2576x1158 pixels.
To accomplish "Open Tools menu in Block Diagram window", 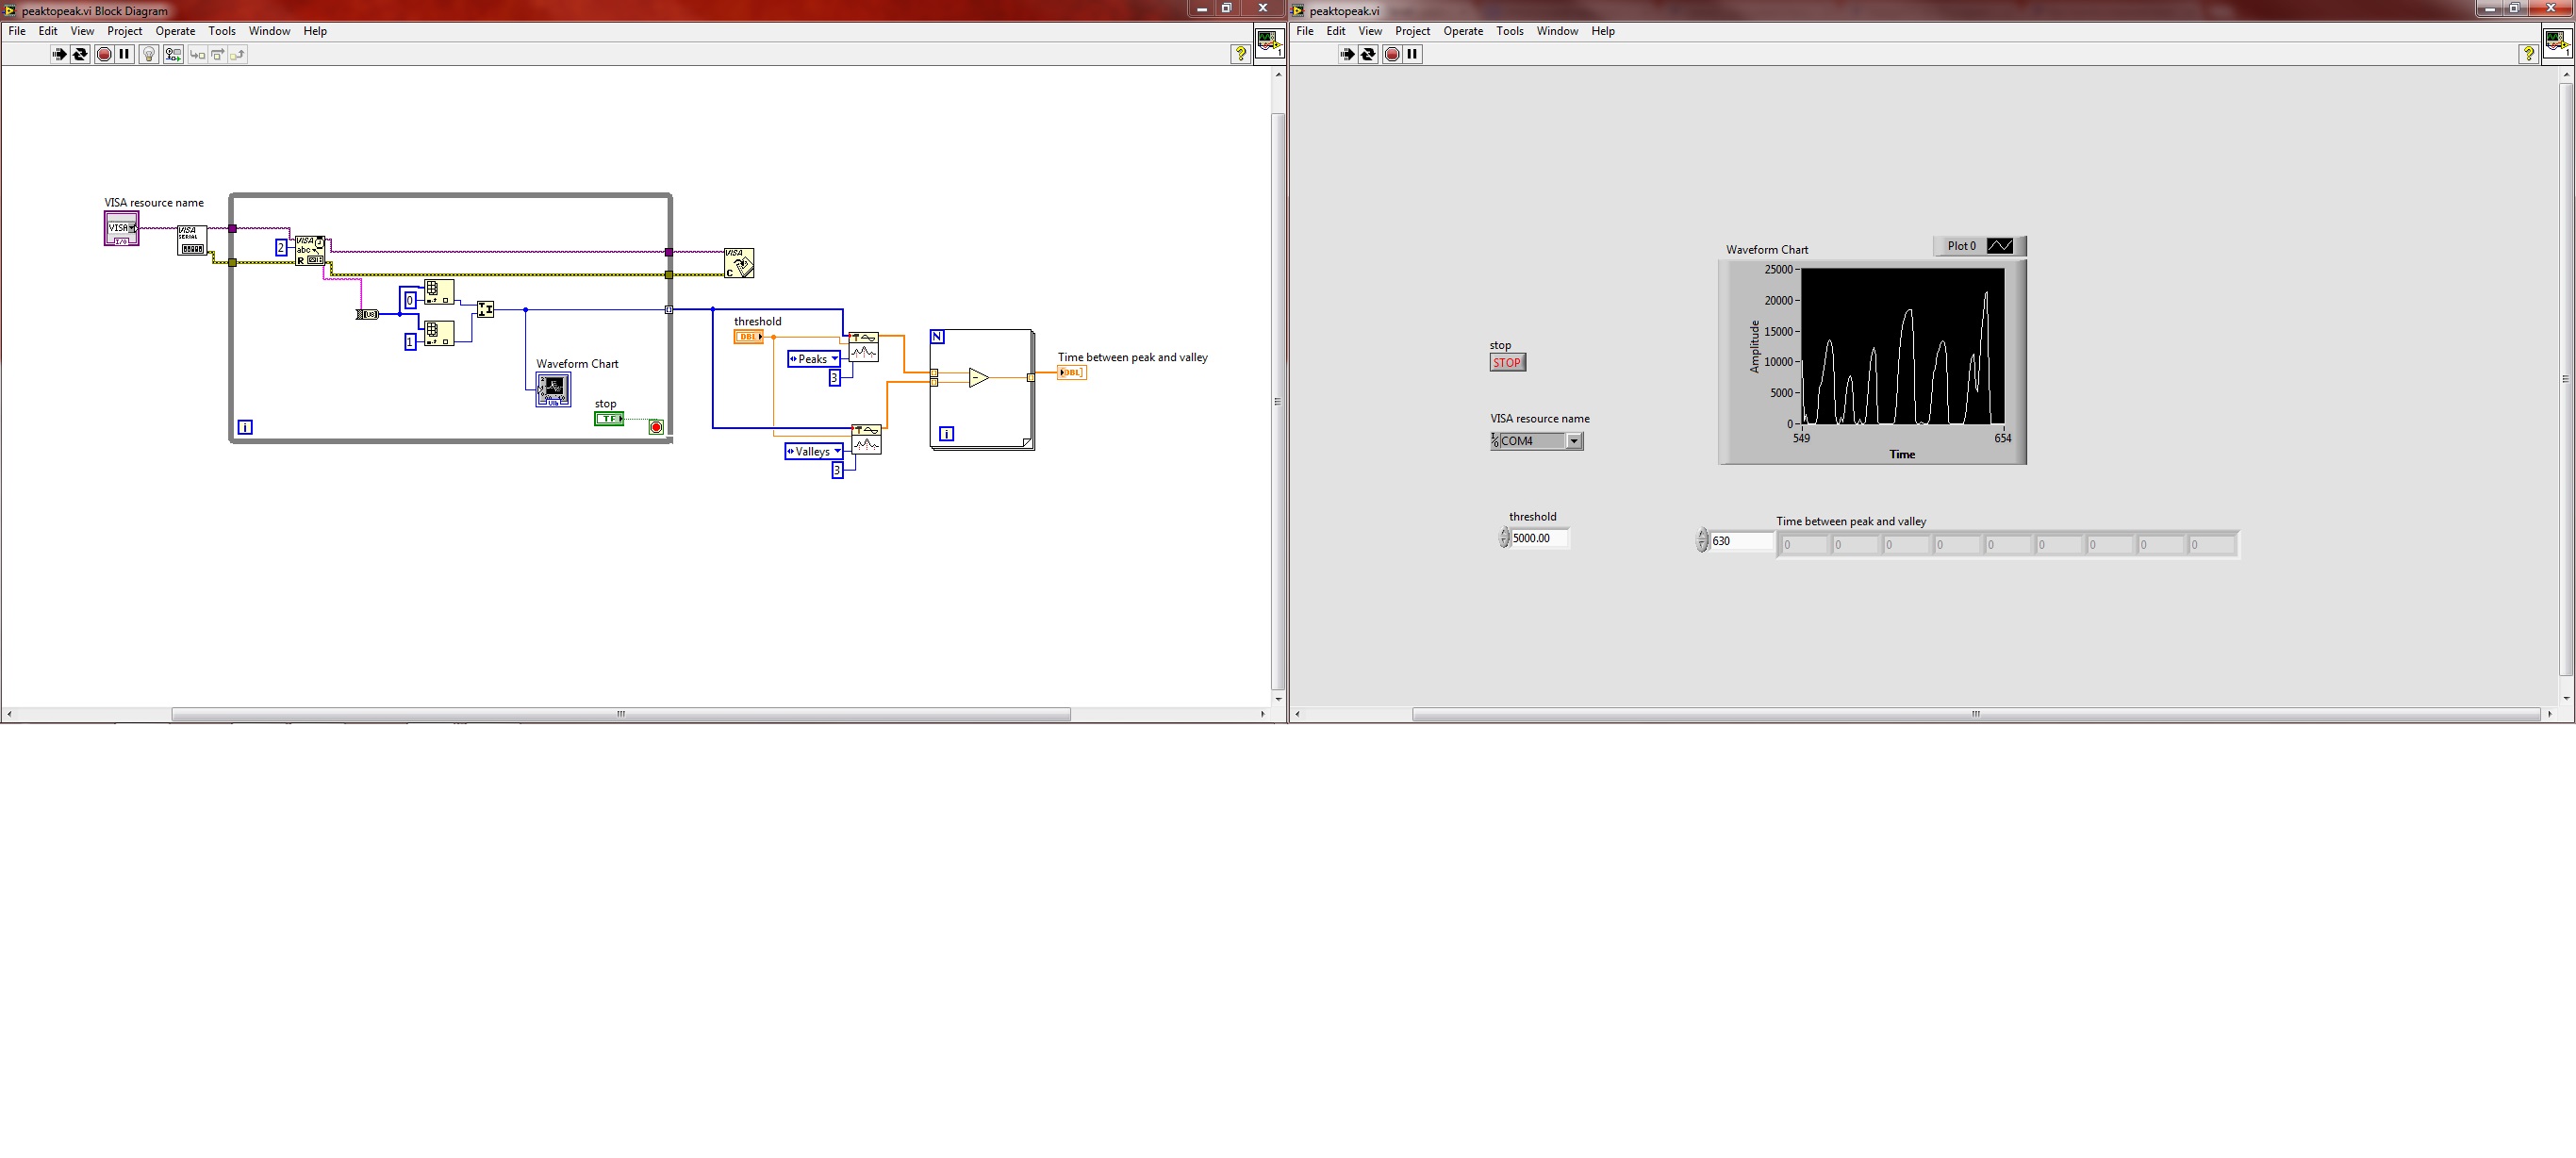I will pos(222,31).
